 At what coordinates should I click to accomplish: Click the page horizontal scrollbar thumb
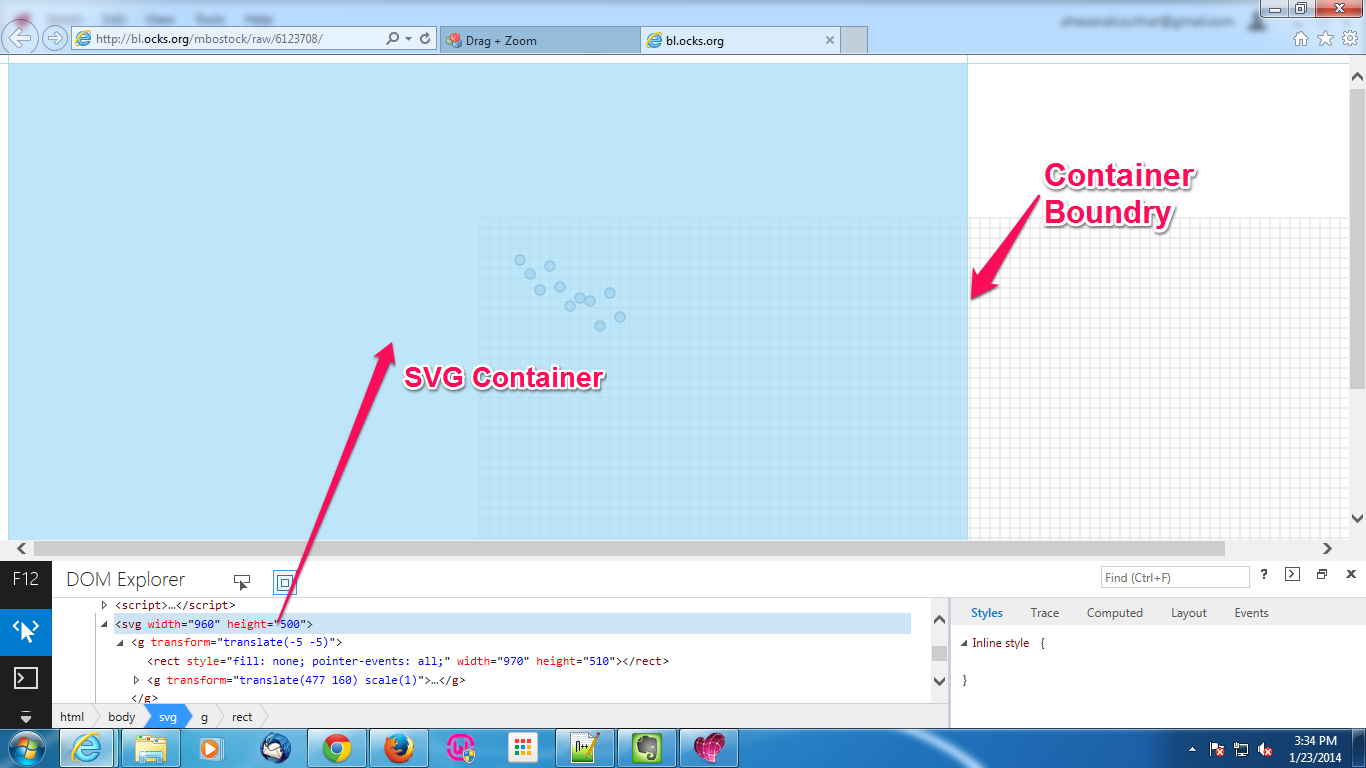(629, 548)
